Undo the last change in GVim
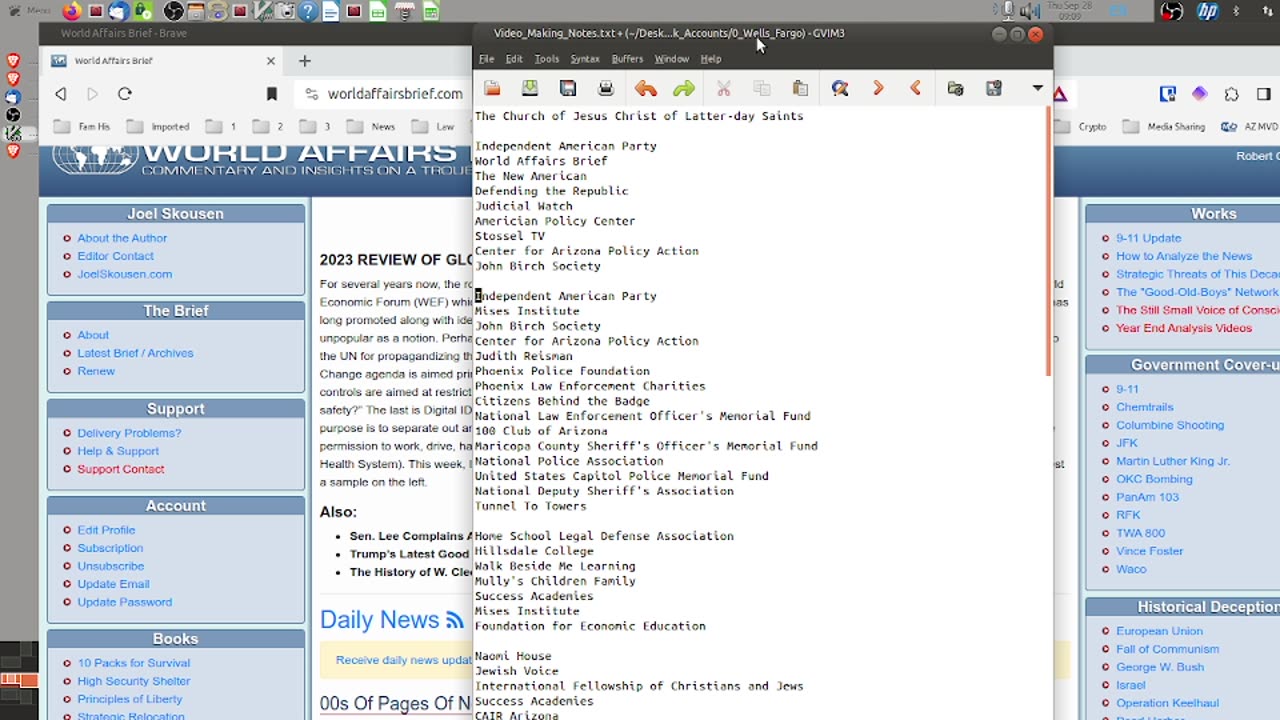 click(x=646, y=89)
